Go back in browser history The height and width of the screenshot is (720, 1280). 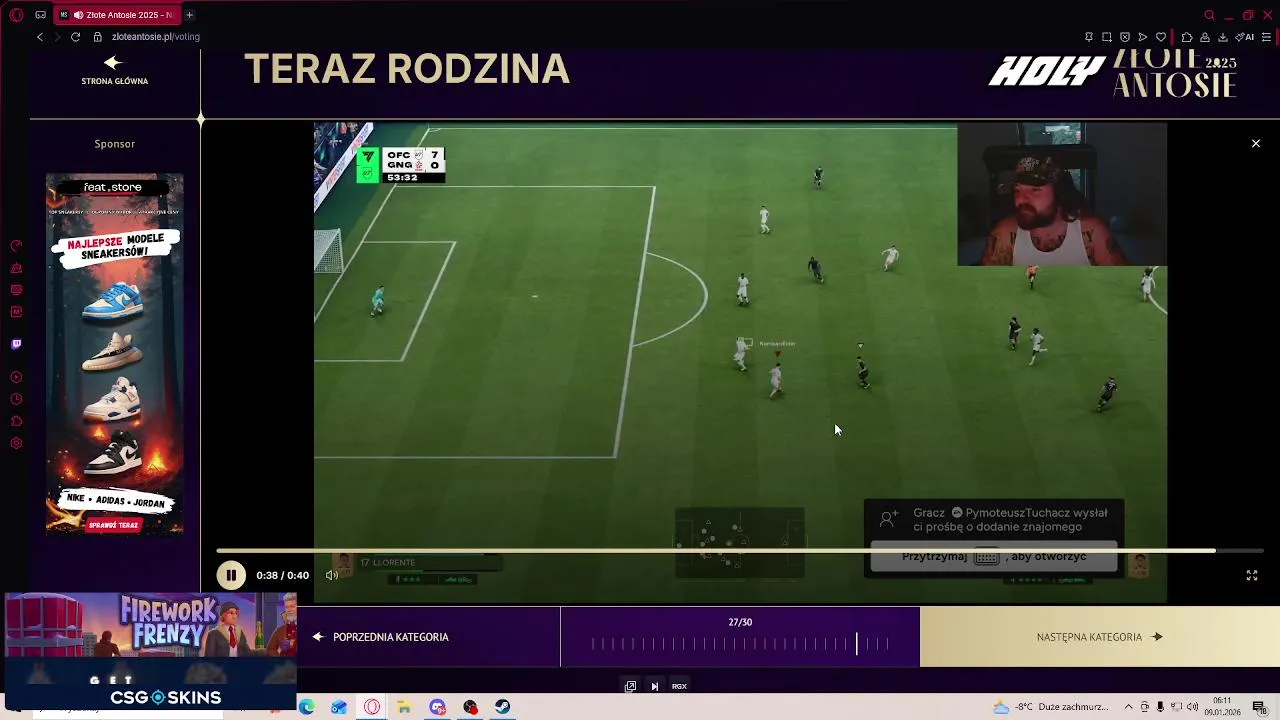click(40, 37)
